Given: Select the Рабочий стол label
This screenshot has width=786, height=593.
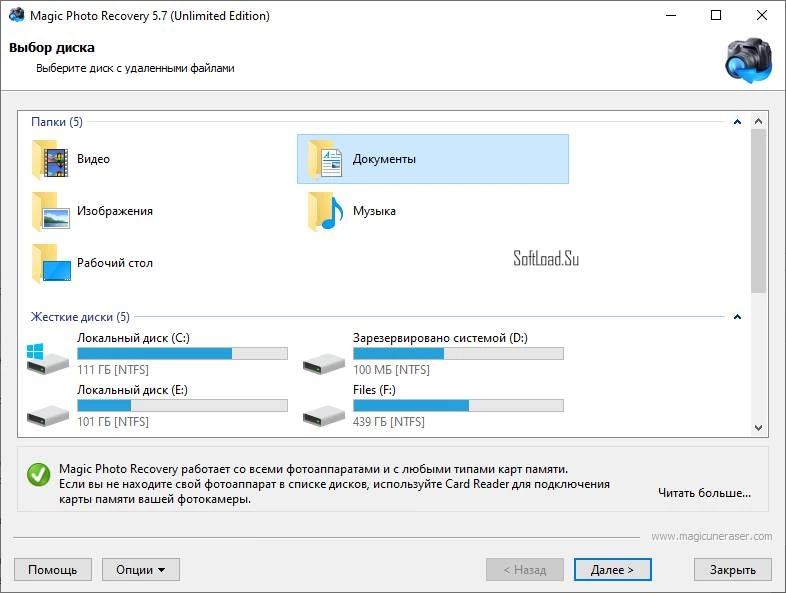Looking at the screenshot, I should (115, 263).
